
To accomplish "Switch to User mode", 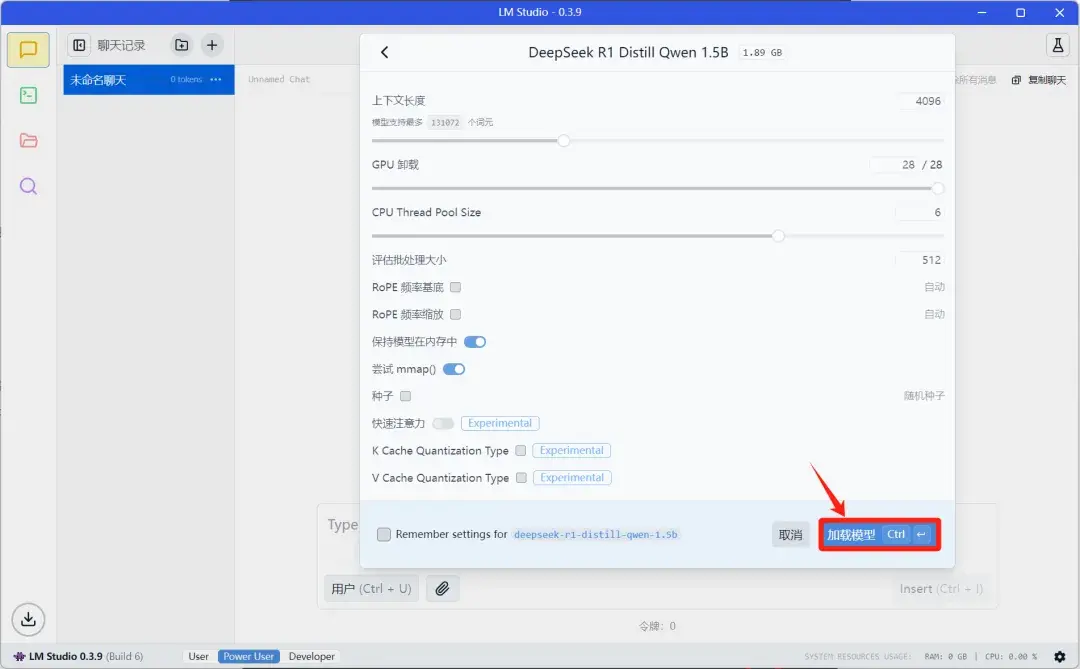I will (x=198, y=656).
